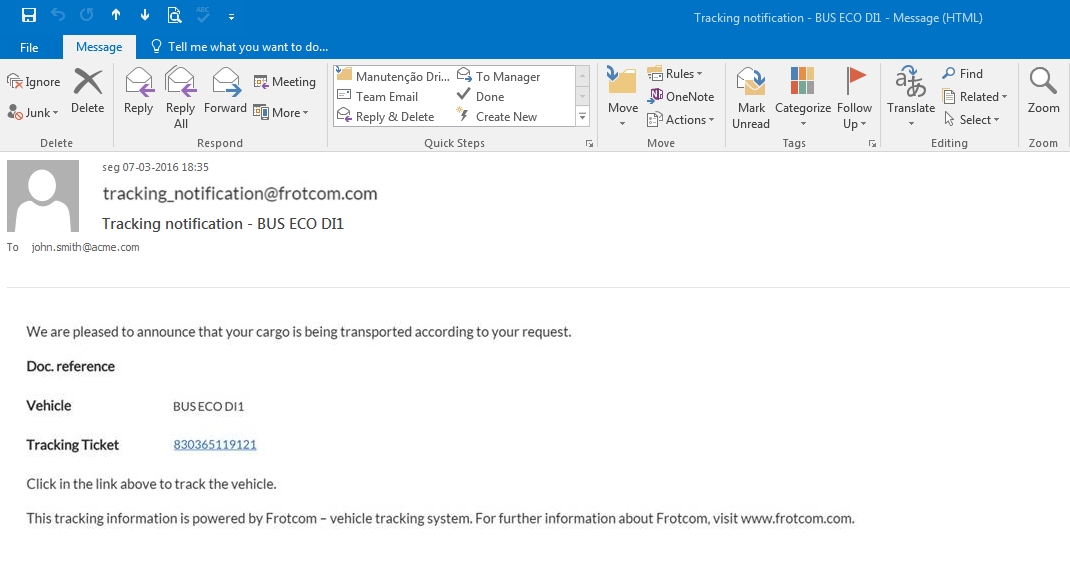Expand the Quick Steps gallery
Screen dimensions: 1070x563
(x=582, y=117)
